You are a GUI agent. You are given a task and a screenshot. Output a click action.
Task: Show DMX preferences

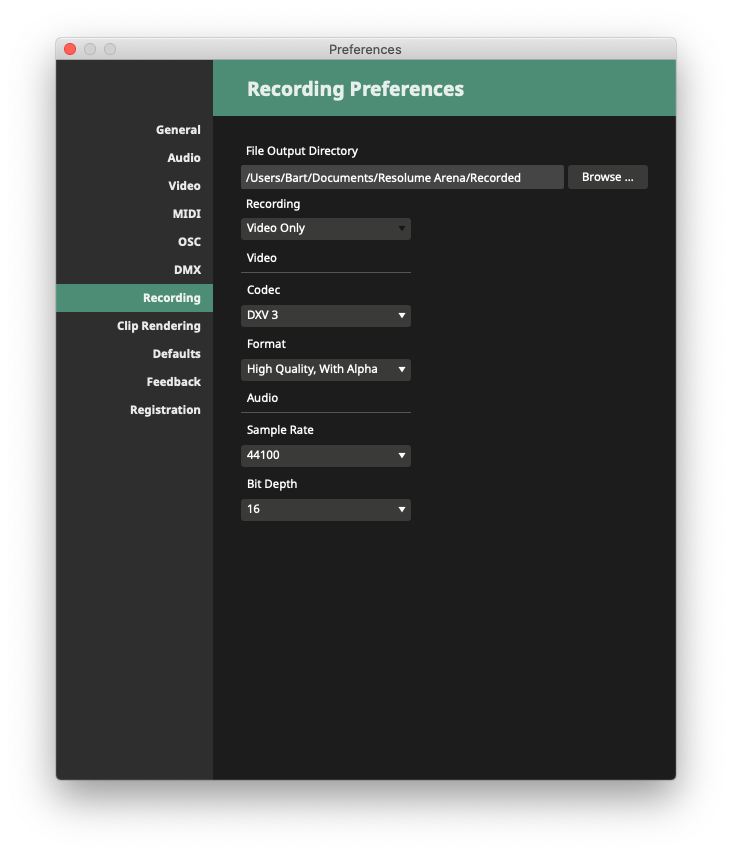(x=187, y=270)
